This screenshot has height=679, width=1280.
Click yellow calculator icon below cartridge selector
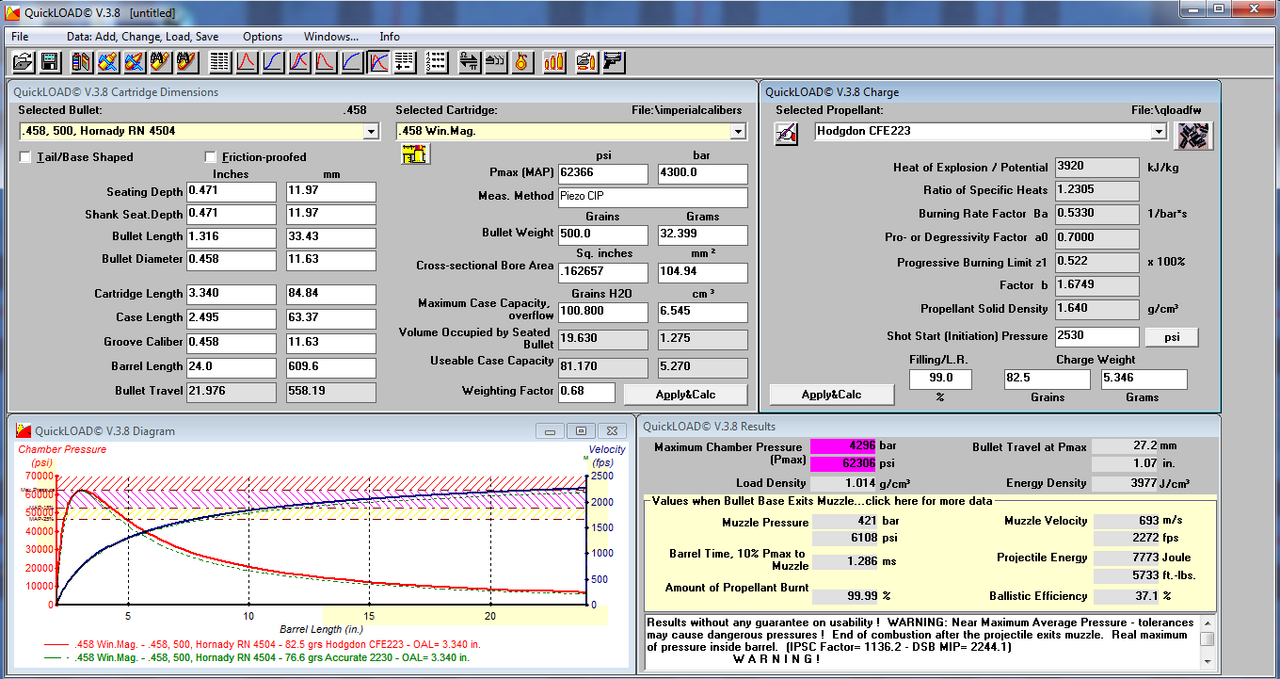[x=414, y=154]
